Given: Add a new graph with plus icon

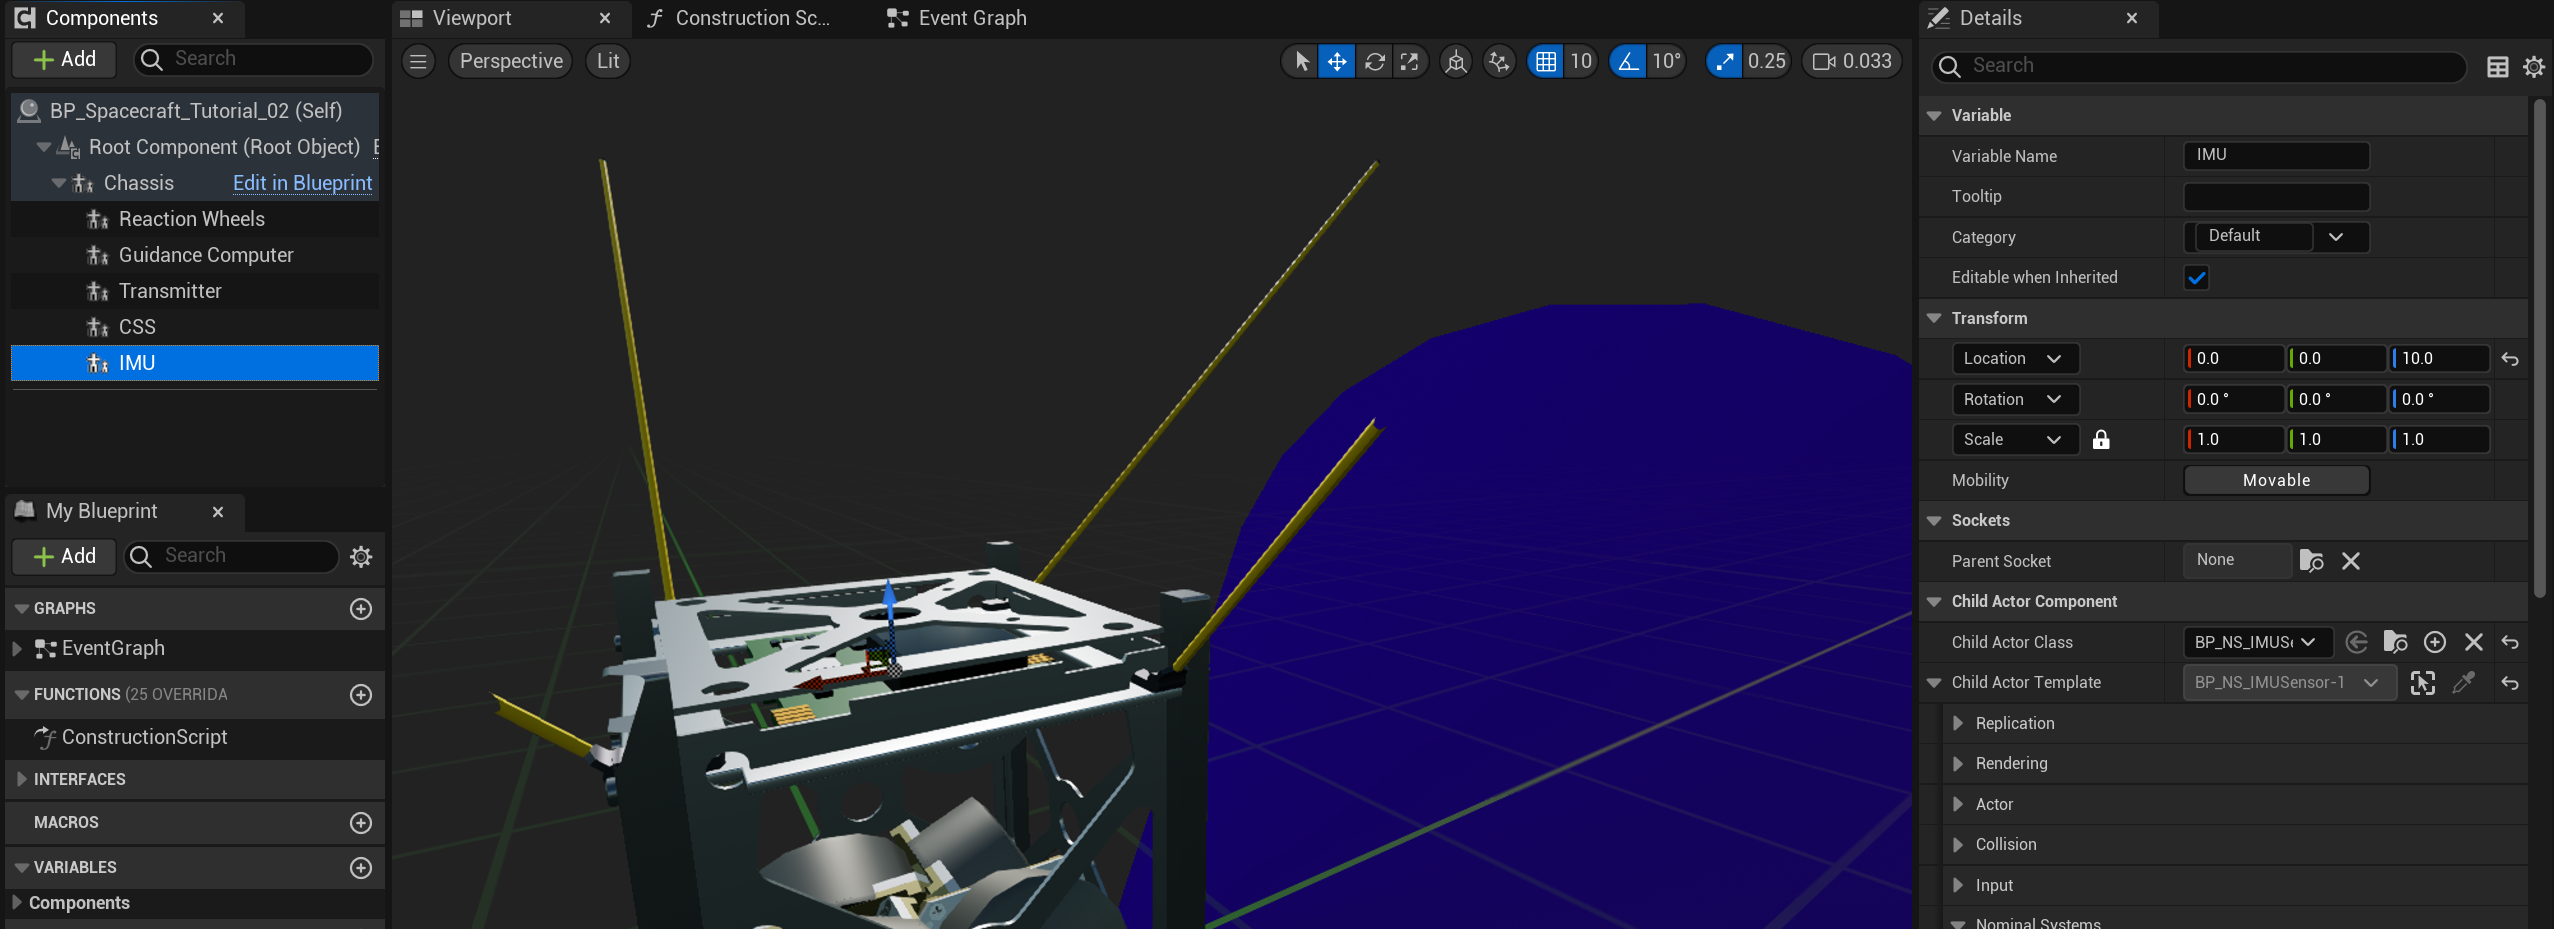Looking at the screenshot, I should 361,609.
